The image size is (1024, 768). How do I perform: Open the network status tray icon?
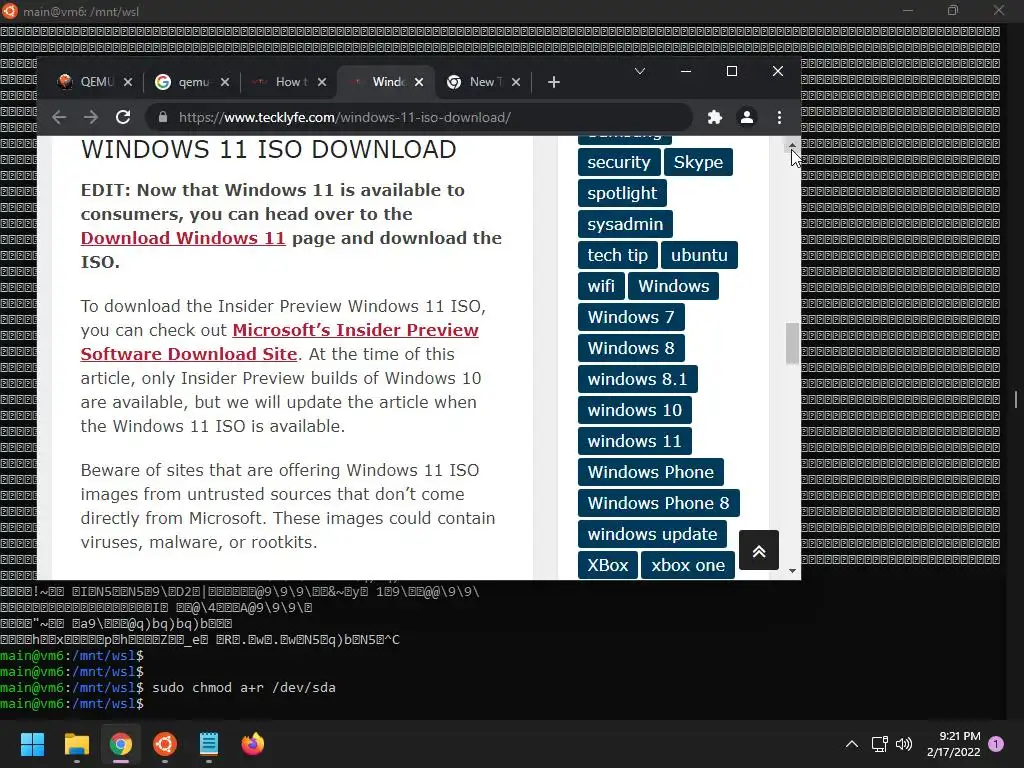coord(879,744)
